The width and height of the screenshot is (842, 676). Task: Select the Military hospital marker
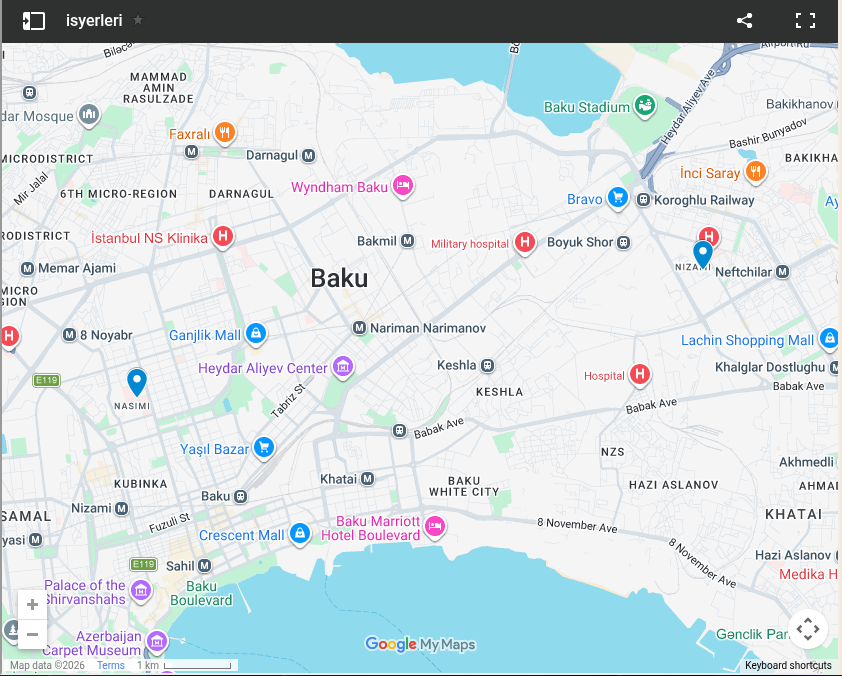[524, 242]
